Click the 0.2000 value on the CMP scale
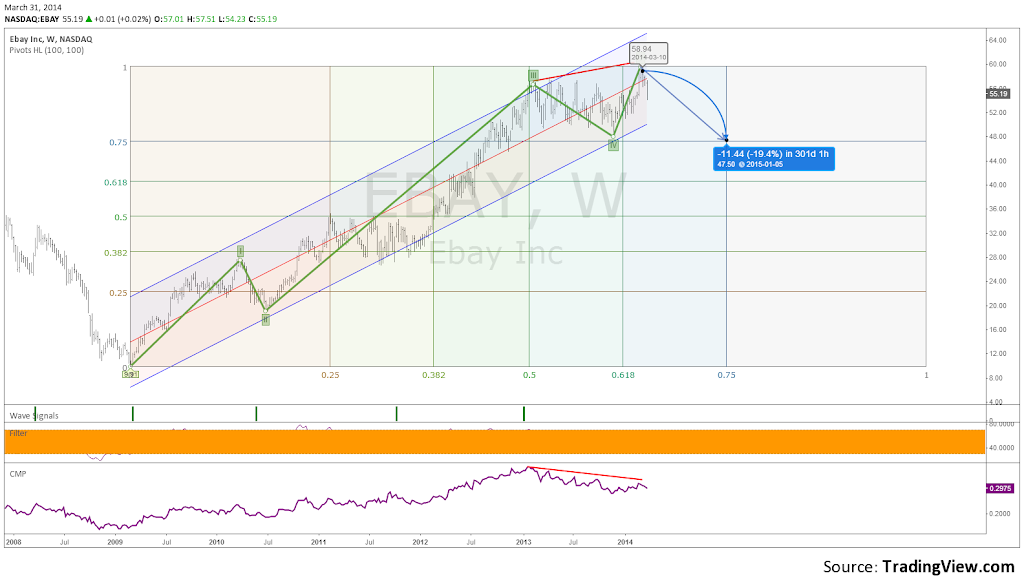The height and width of the screenshot is (584, 1024). tap(999, 514)
